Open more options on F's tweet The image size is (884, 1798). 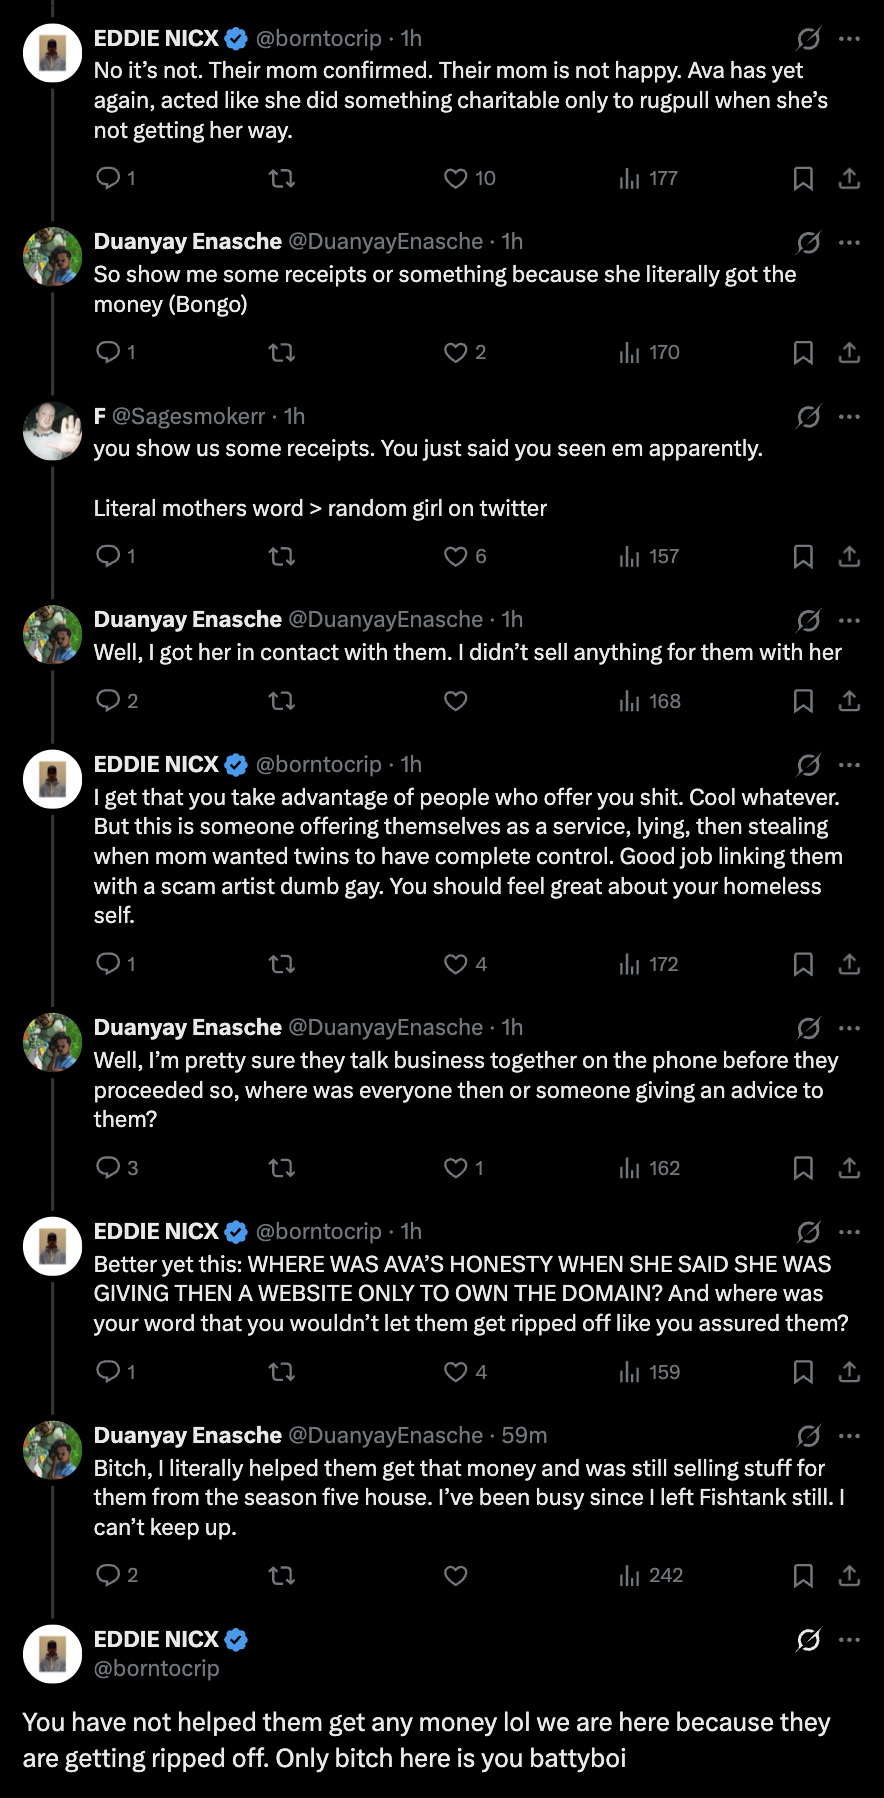pyautogui.click(x=849, y=416)
